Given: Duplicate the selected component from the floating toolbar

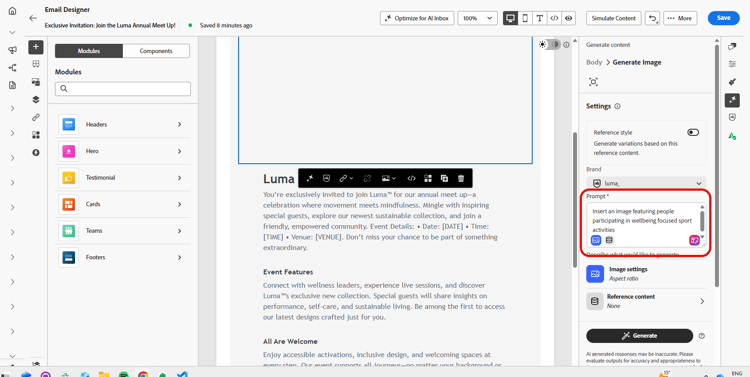Looking at the screenshot, I should click(444, 178).
